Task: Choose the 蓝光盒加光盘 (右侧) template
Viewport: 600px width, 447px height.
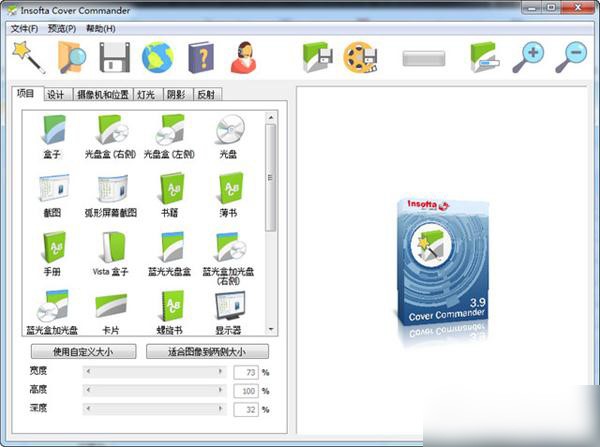Action: [228, 259]
